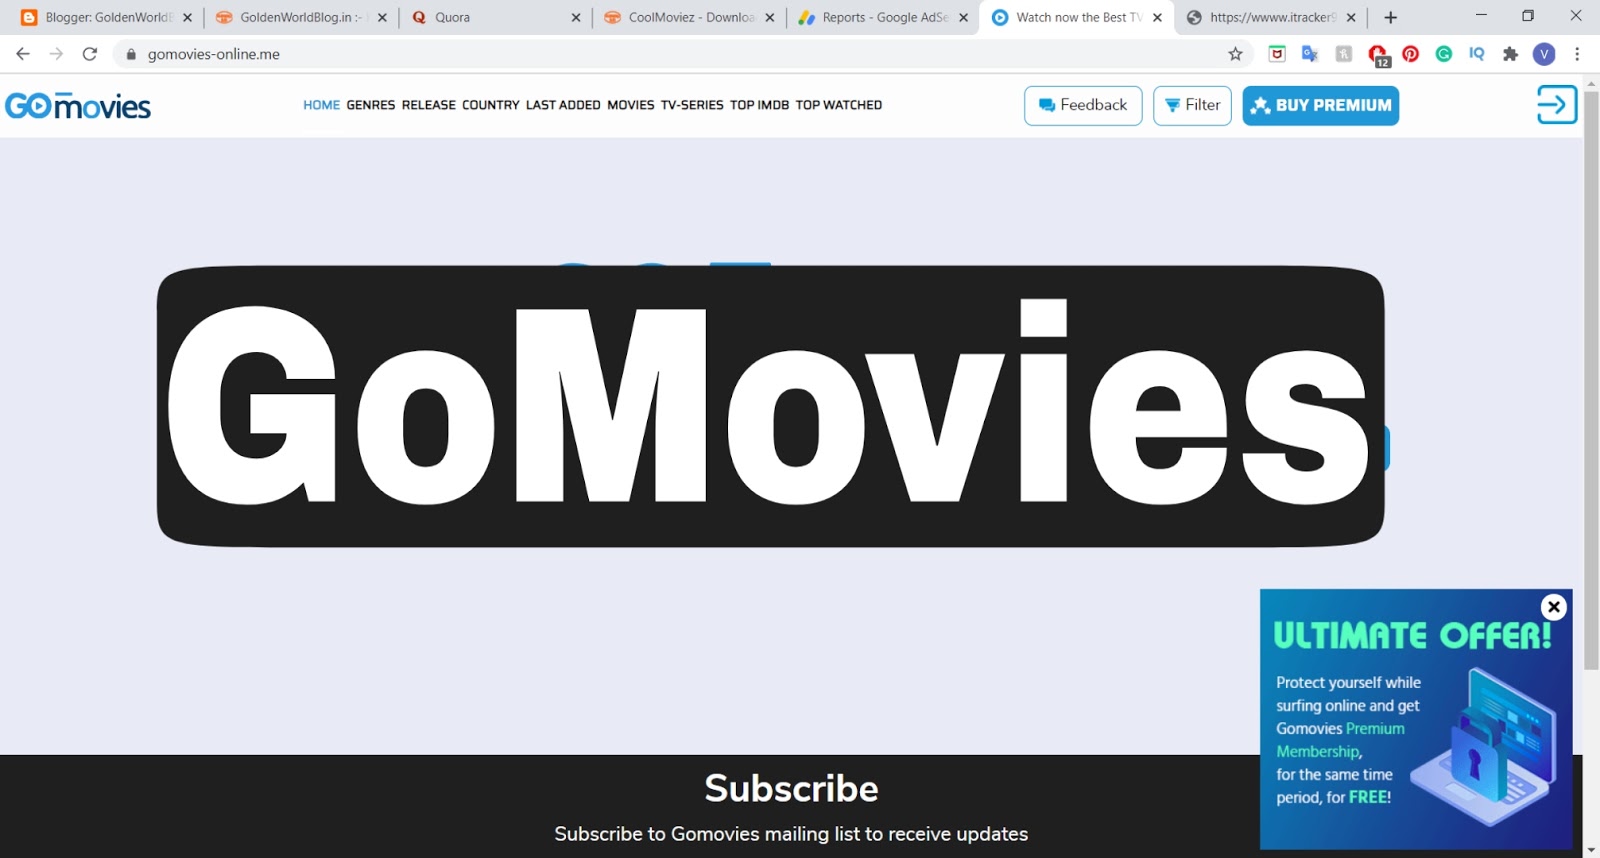Click the large GoMovies banner image
This screenshot has width=1600, height=858.
pos(770,406)
